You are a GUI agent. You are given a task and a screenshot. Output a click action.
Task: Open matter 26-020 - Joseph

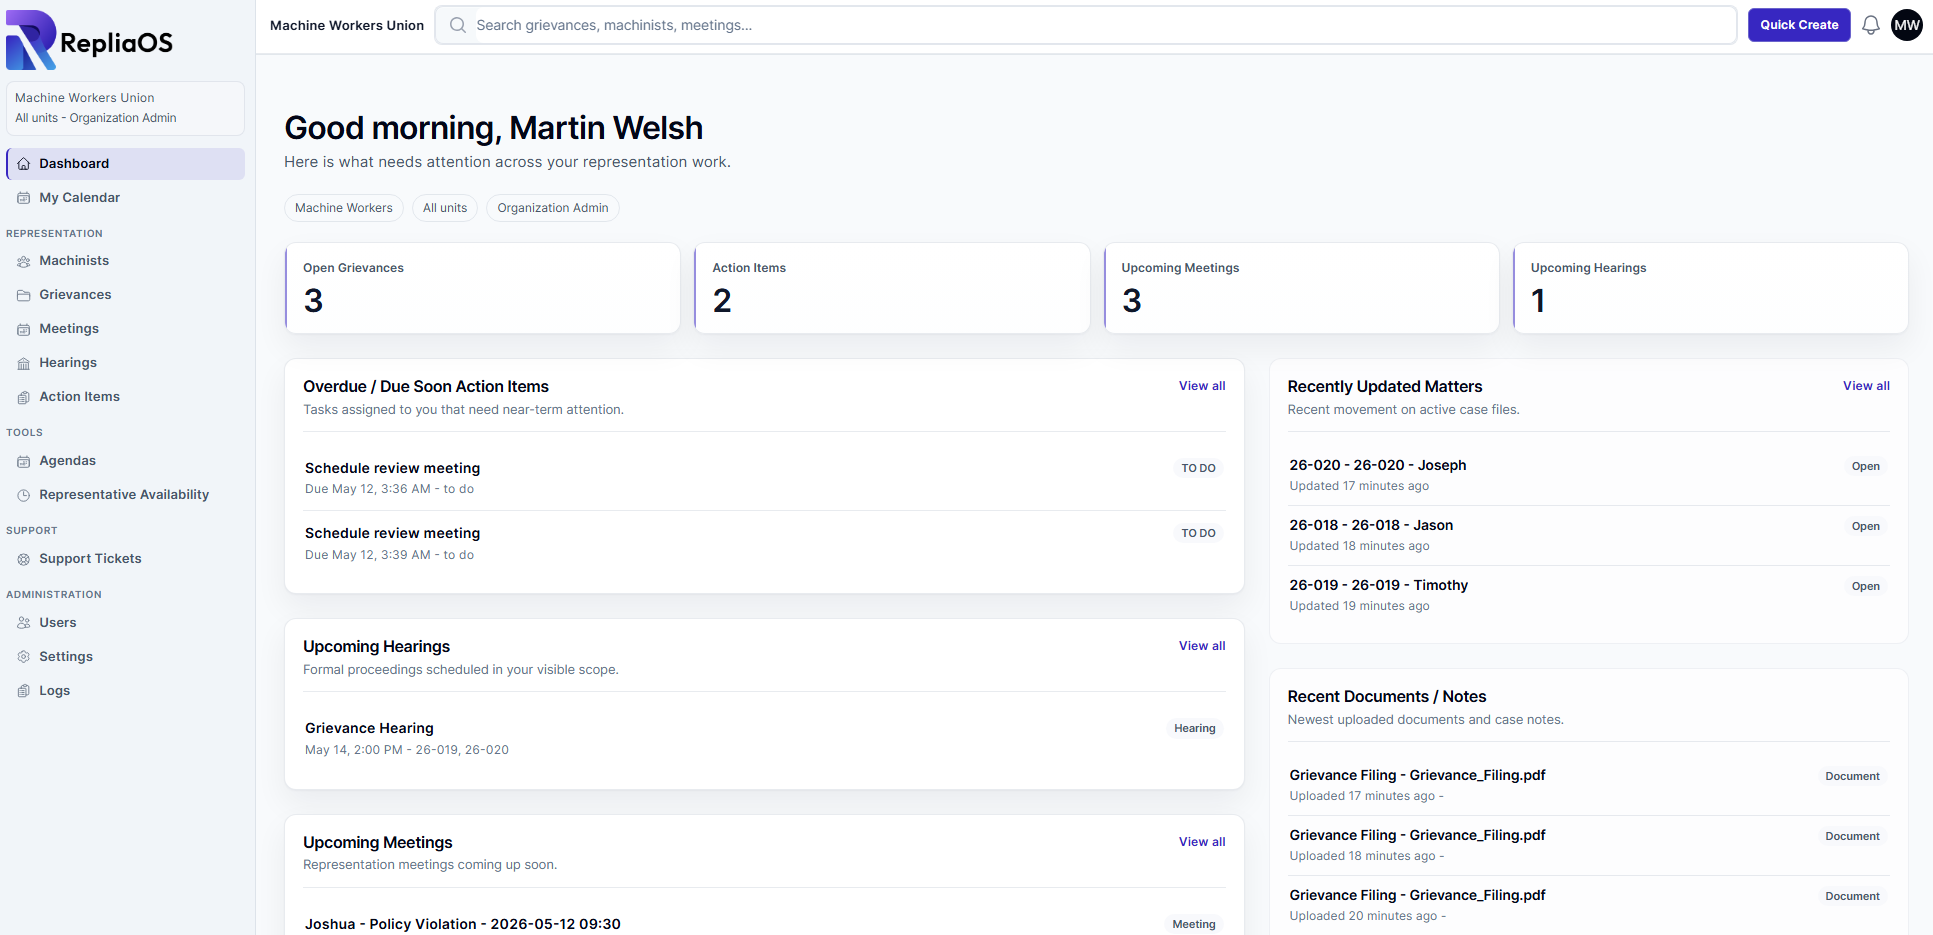[1588, 475]
